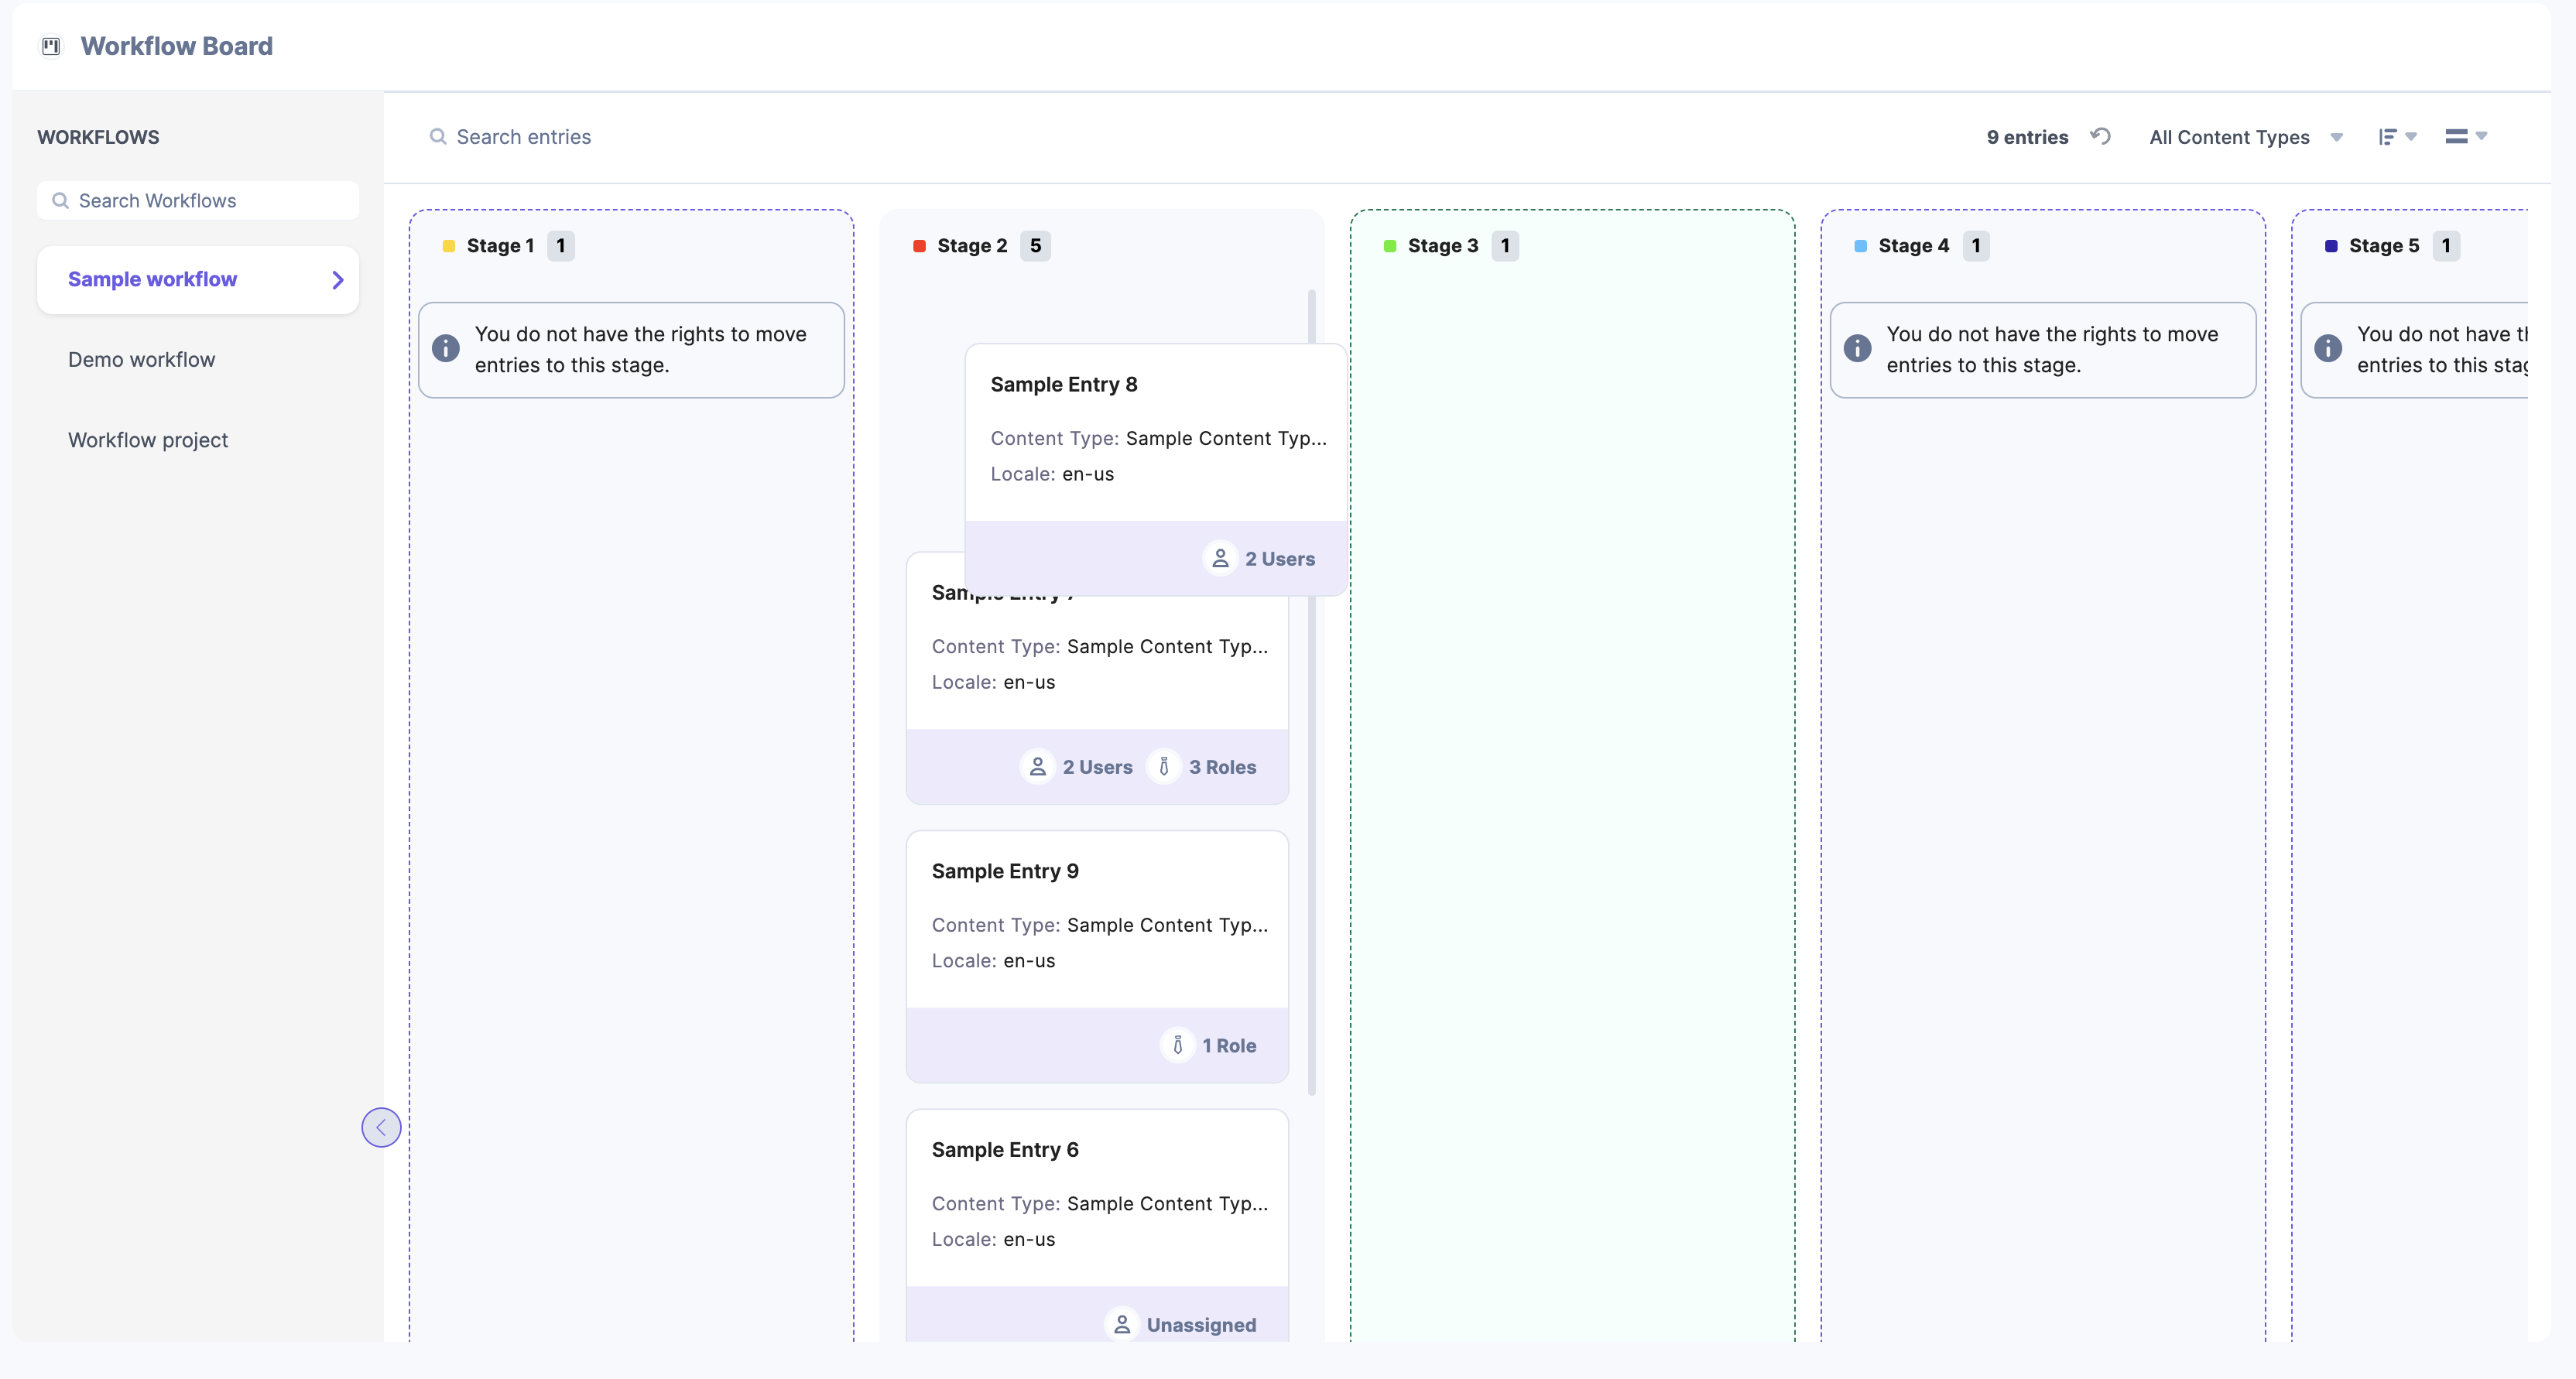Click the info icon in Stage 5 notice
Image resolution: width=2576 pixels, height=1379 pixels.
2328,348
